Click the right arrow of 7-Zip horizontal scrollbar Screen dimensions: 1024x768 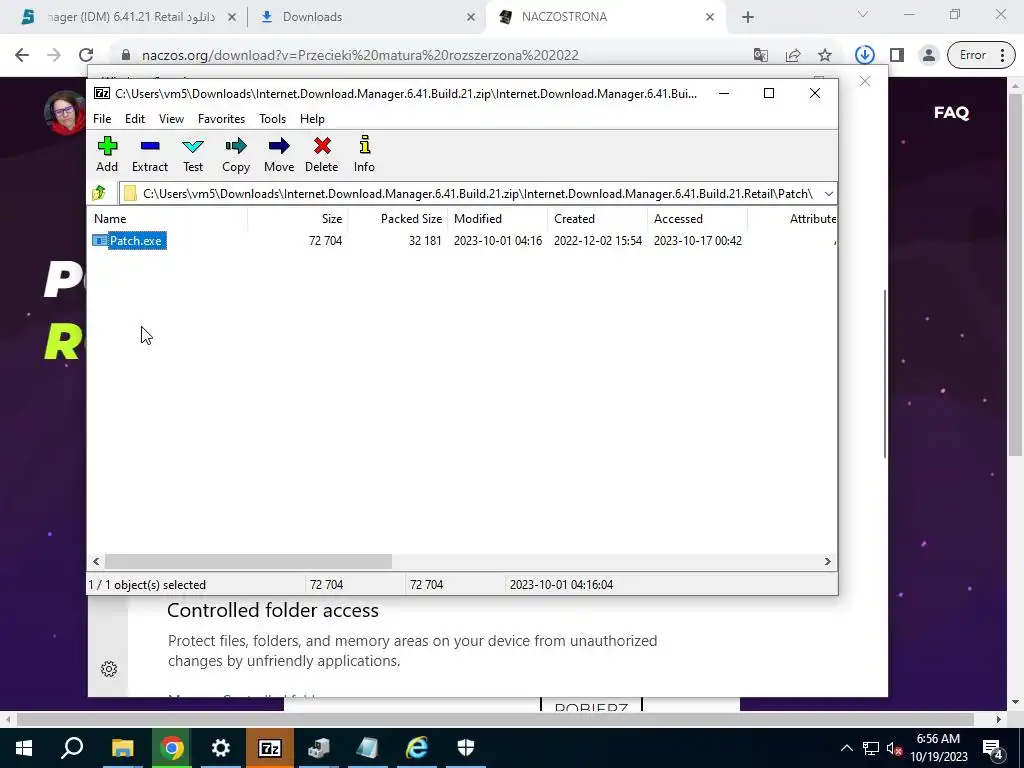(x=827, y=562)
